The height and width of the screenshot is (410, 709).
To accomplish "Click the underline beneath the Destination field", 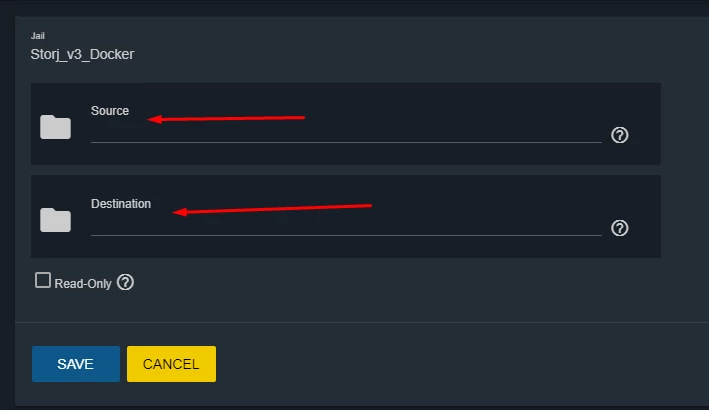I will point(346,236).
